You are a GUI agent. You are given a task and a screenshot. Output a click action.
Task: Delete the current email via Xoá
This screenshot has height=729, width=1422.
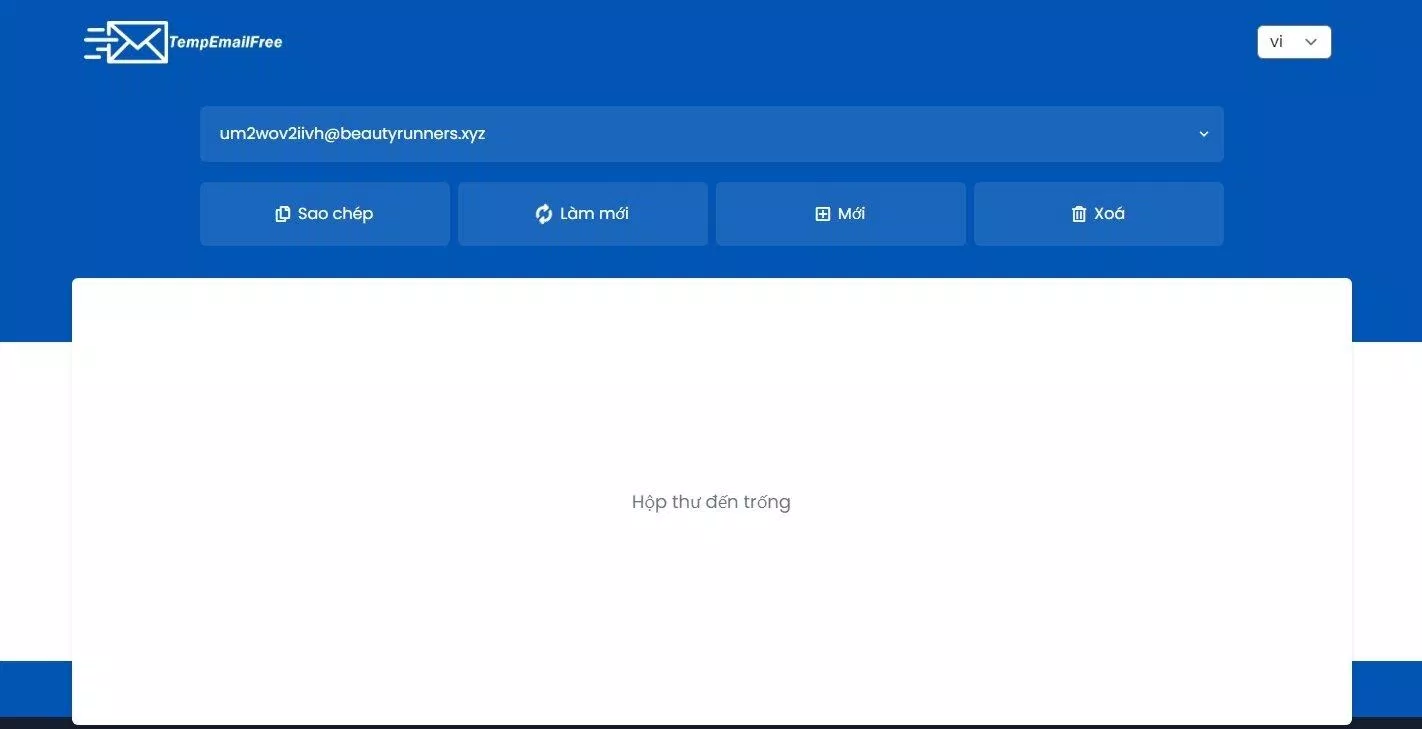click(1098, 213)
